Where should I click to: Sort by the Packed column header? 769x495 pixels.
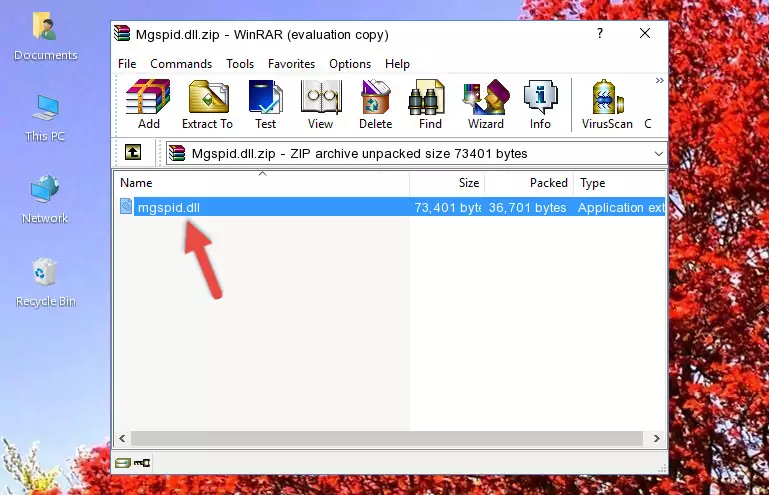pos(529,183)
